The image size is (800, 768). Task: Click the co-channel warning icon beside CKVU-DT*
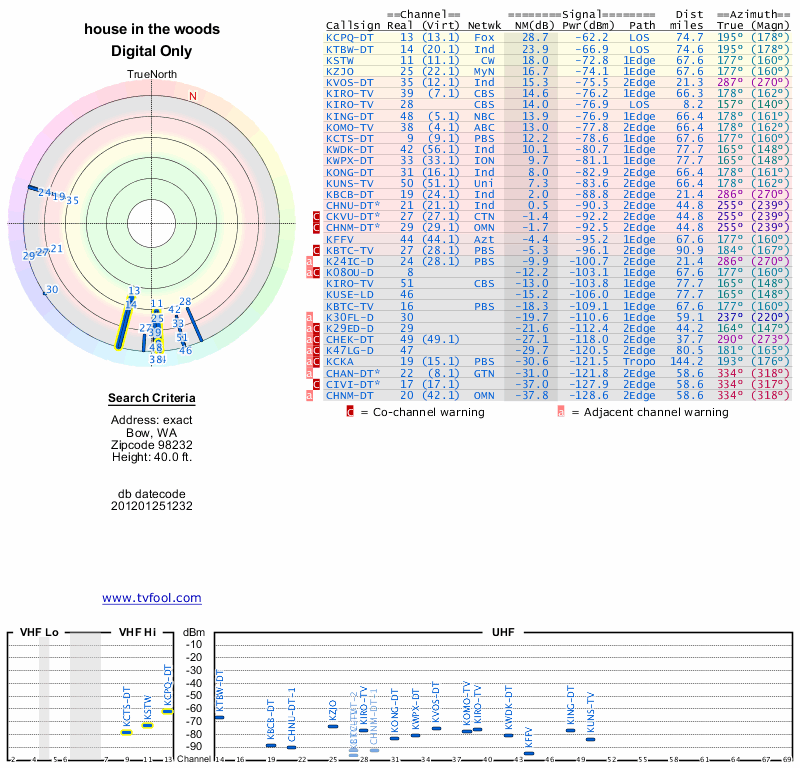coord(317,216)
